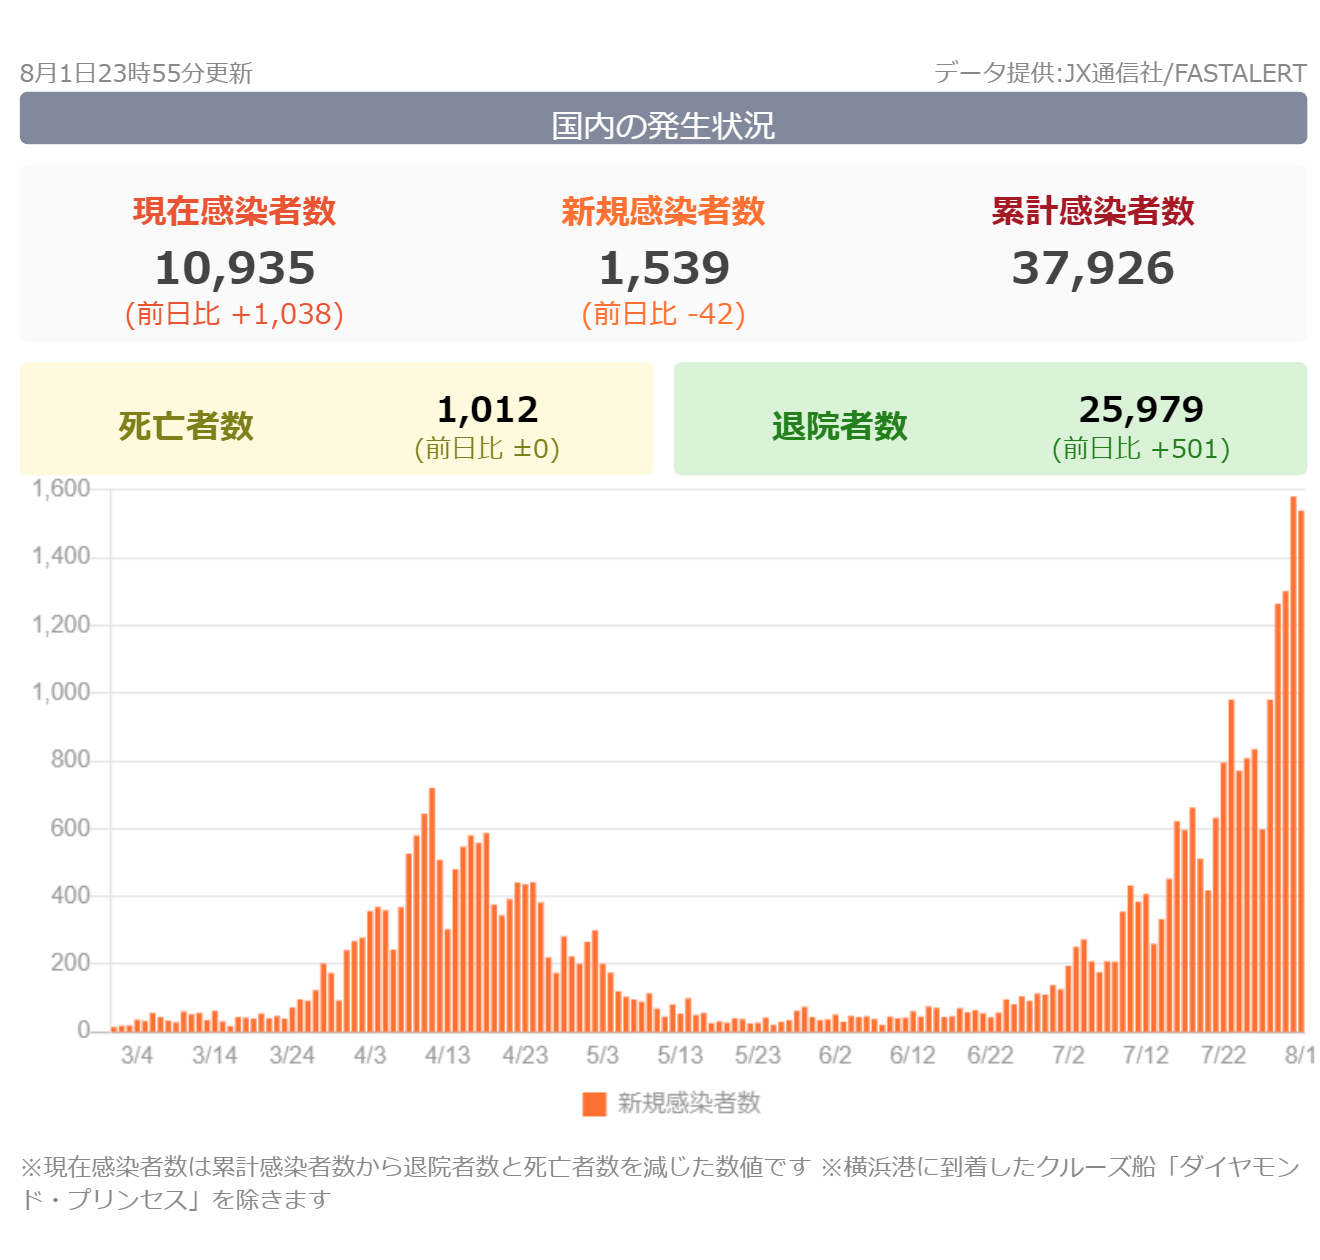Image resolution: width=1320 pixels, height=1260 pixels.
Task: Click the 前日比 +1,038 change text
Action: (x=235, y=315)
